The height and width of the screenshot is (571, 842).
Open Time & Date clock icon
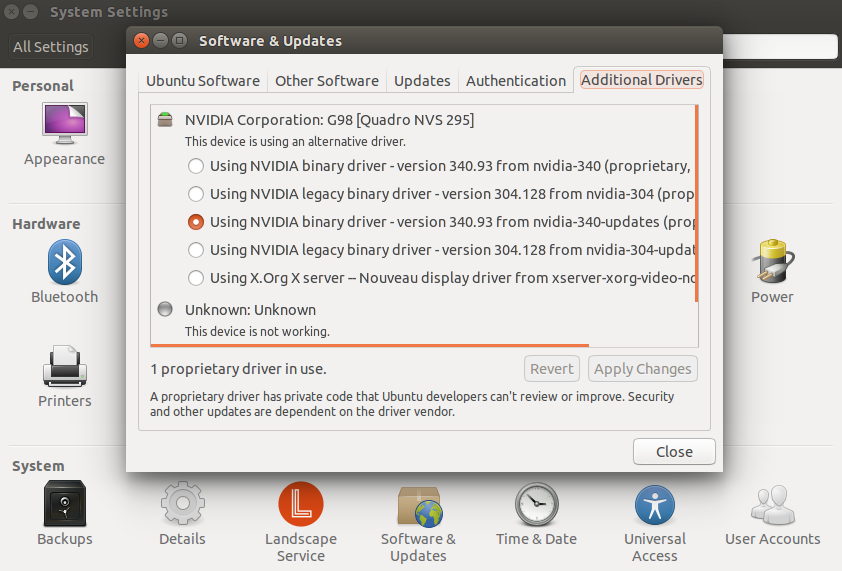coord(536,504)
